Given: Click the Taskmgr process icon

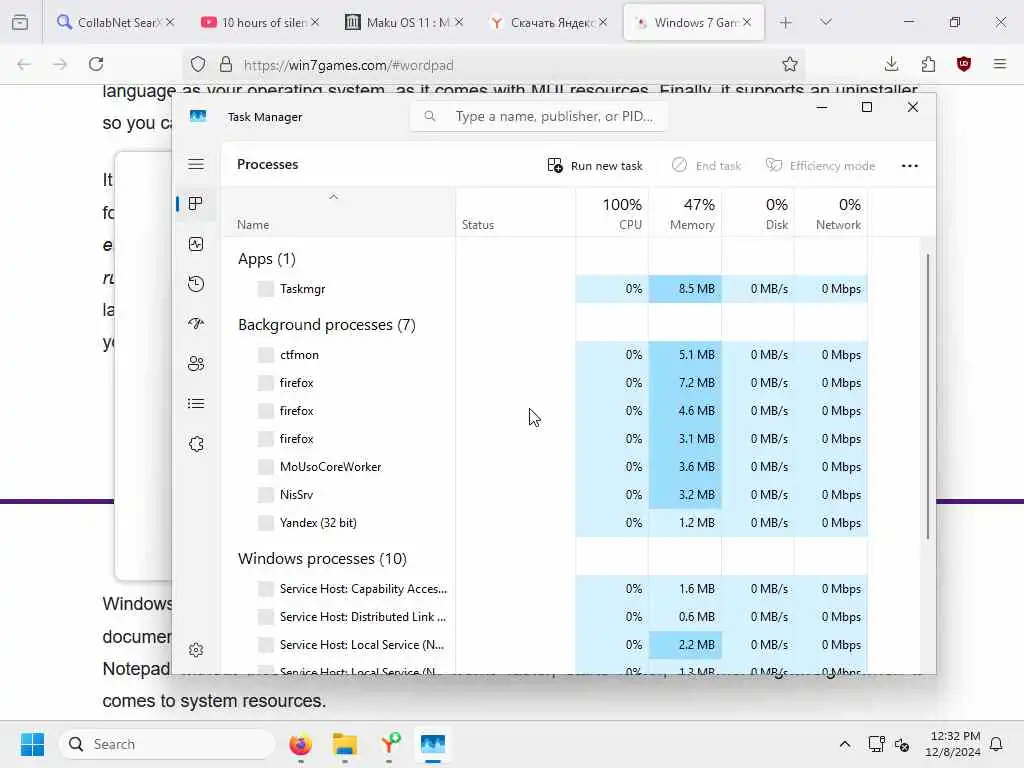Looking at the screenshot, I should click(x=266, y=289).
